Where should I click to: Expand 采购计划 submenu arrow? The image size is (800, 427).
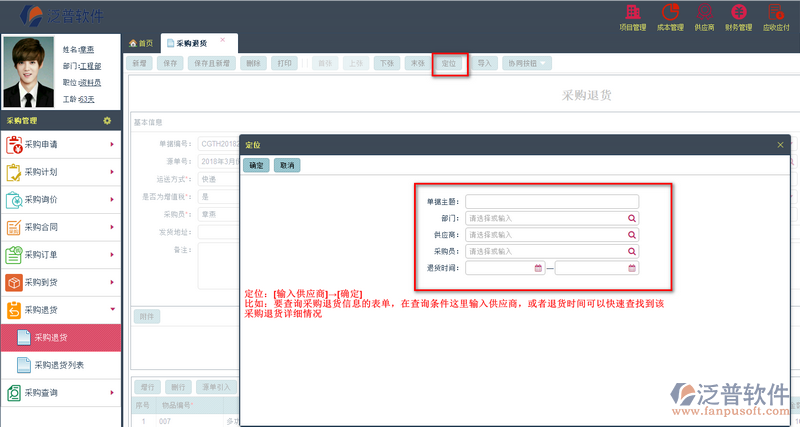click(112, 172)
